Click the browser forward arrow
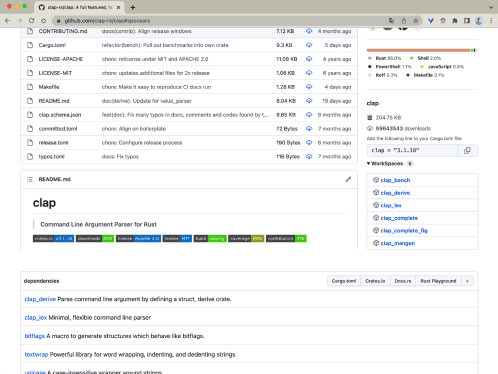 (19, 21)
